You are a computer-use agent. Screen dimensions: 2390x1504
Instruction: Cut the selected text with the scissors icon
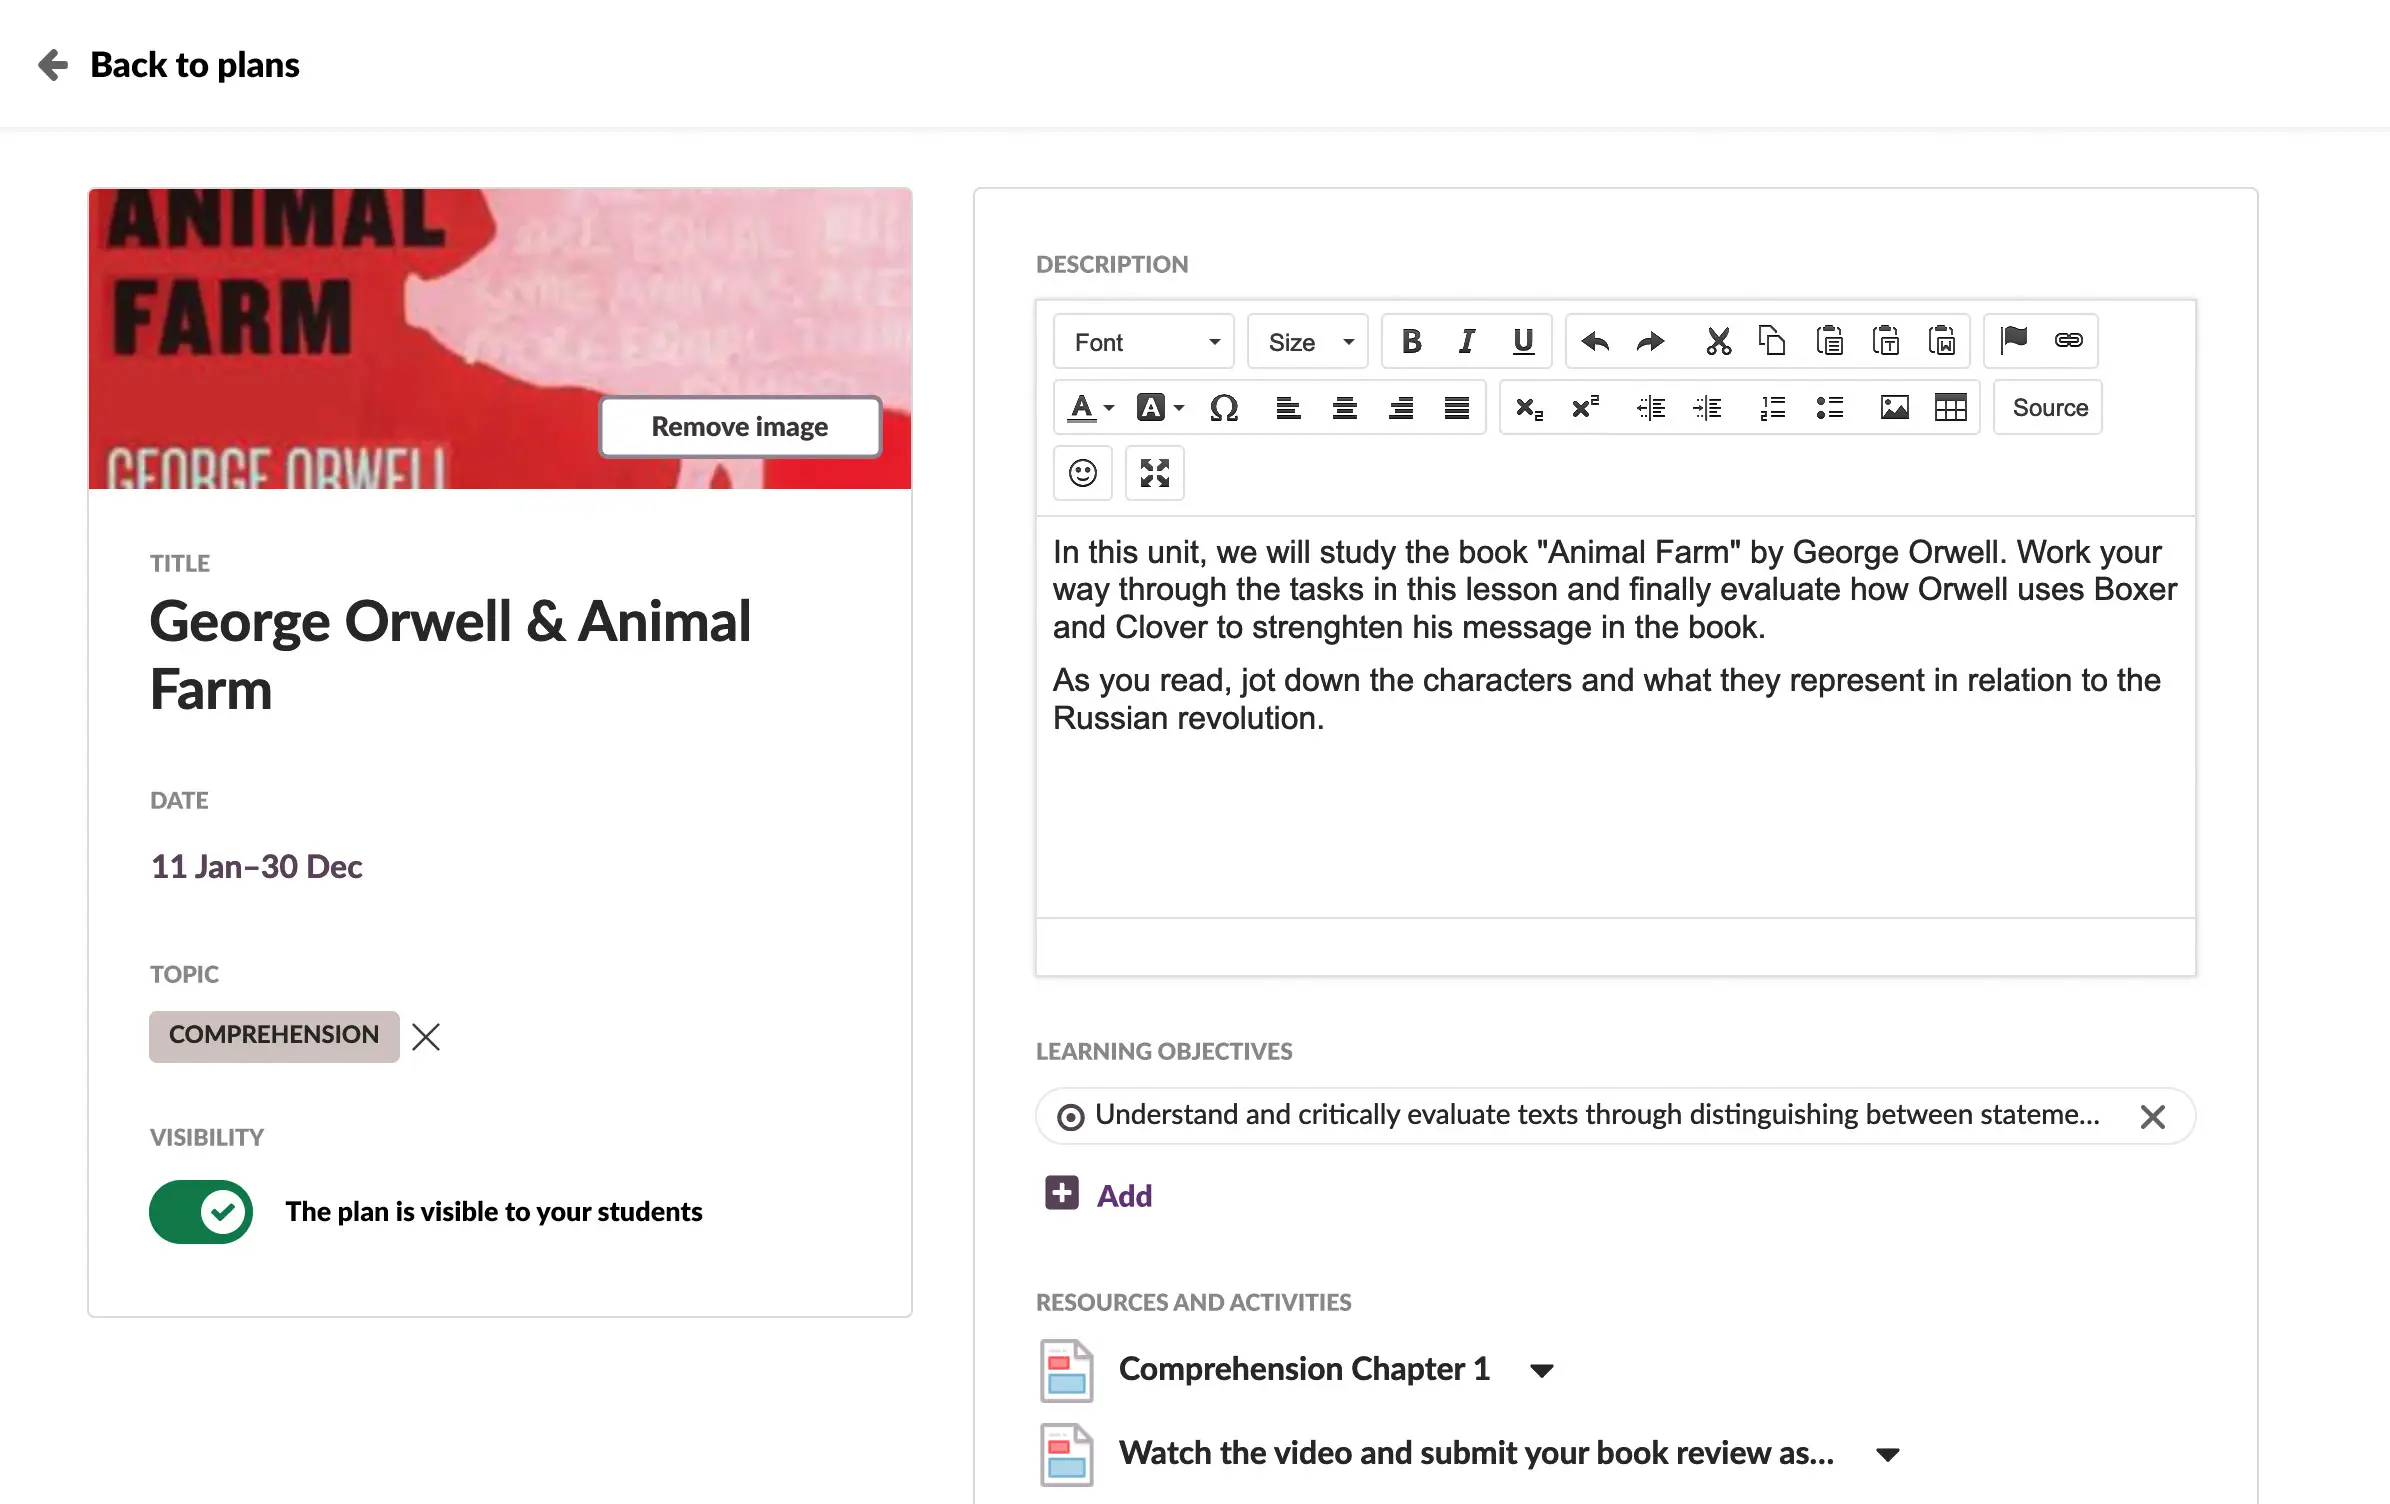tap(1718, 342)
